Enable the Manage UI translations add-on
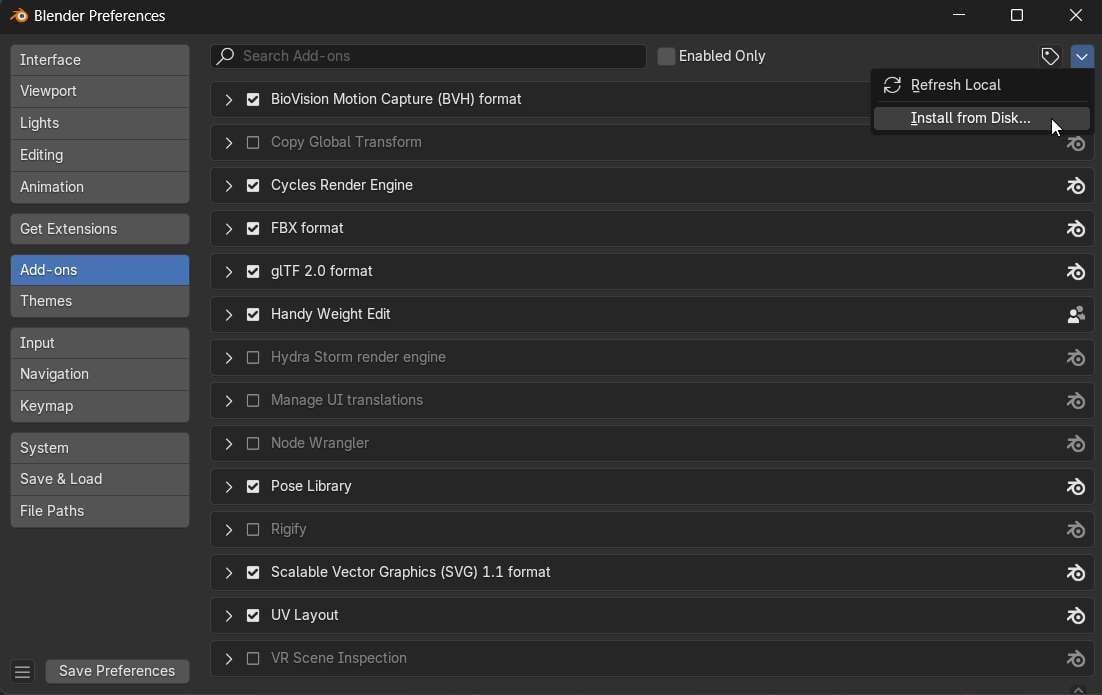This screenshot has width=1102, height=695. point(253,401)
